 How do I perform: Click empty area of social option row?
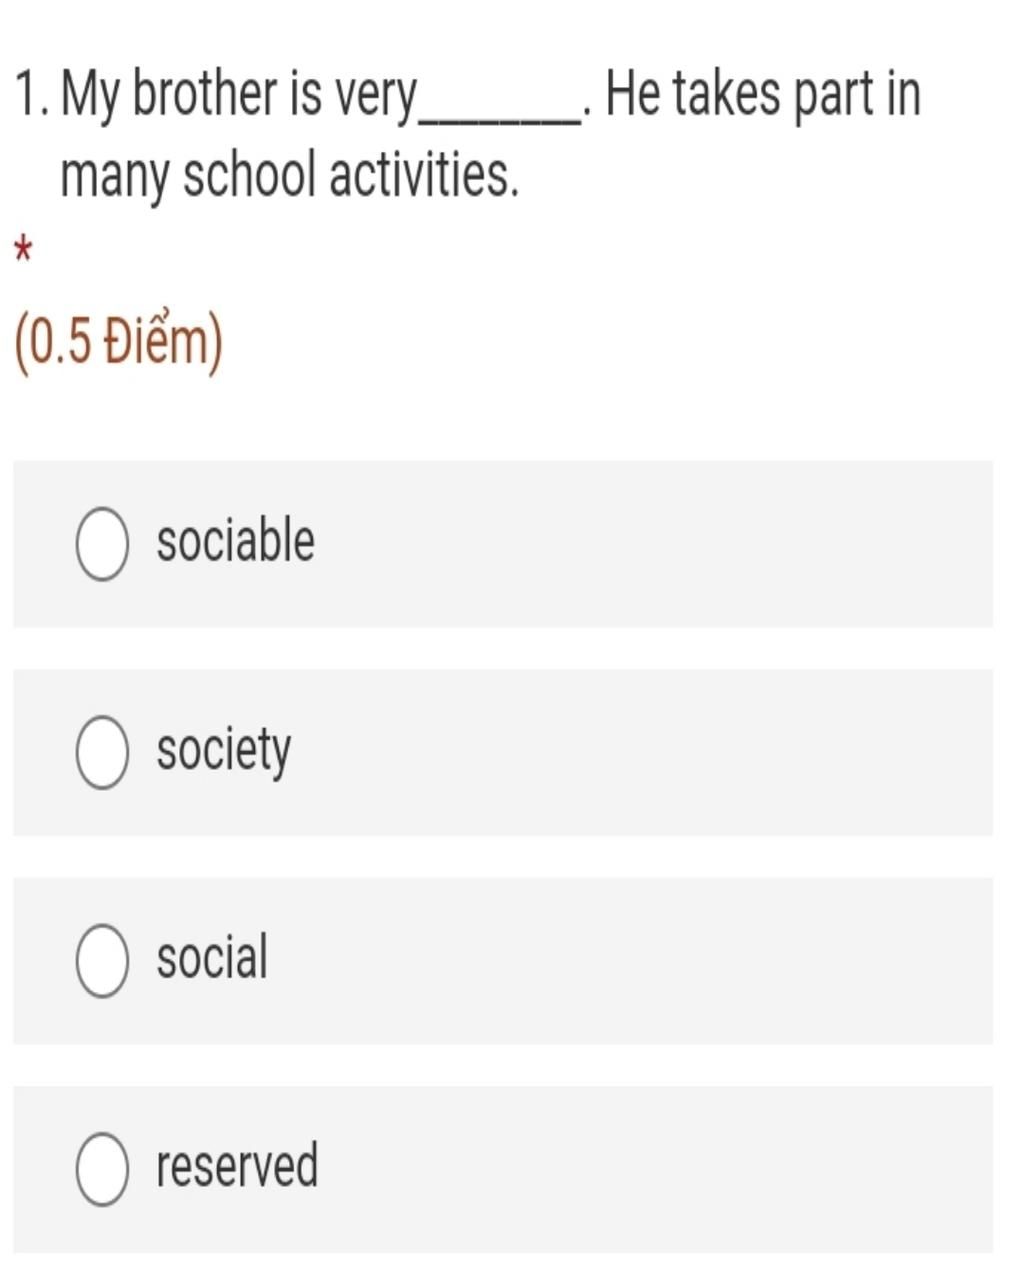click(650, 961)
